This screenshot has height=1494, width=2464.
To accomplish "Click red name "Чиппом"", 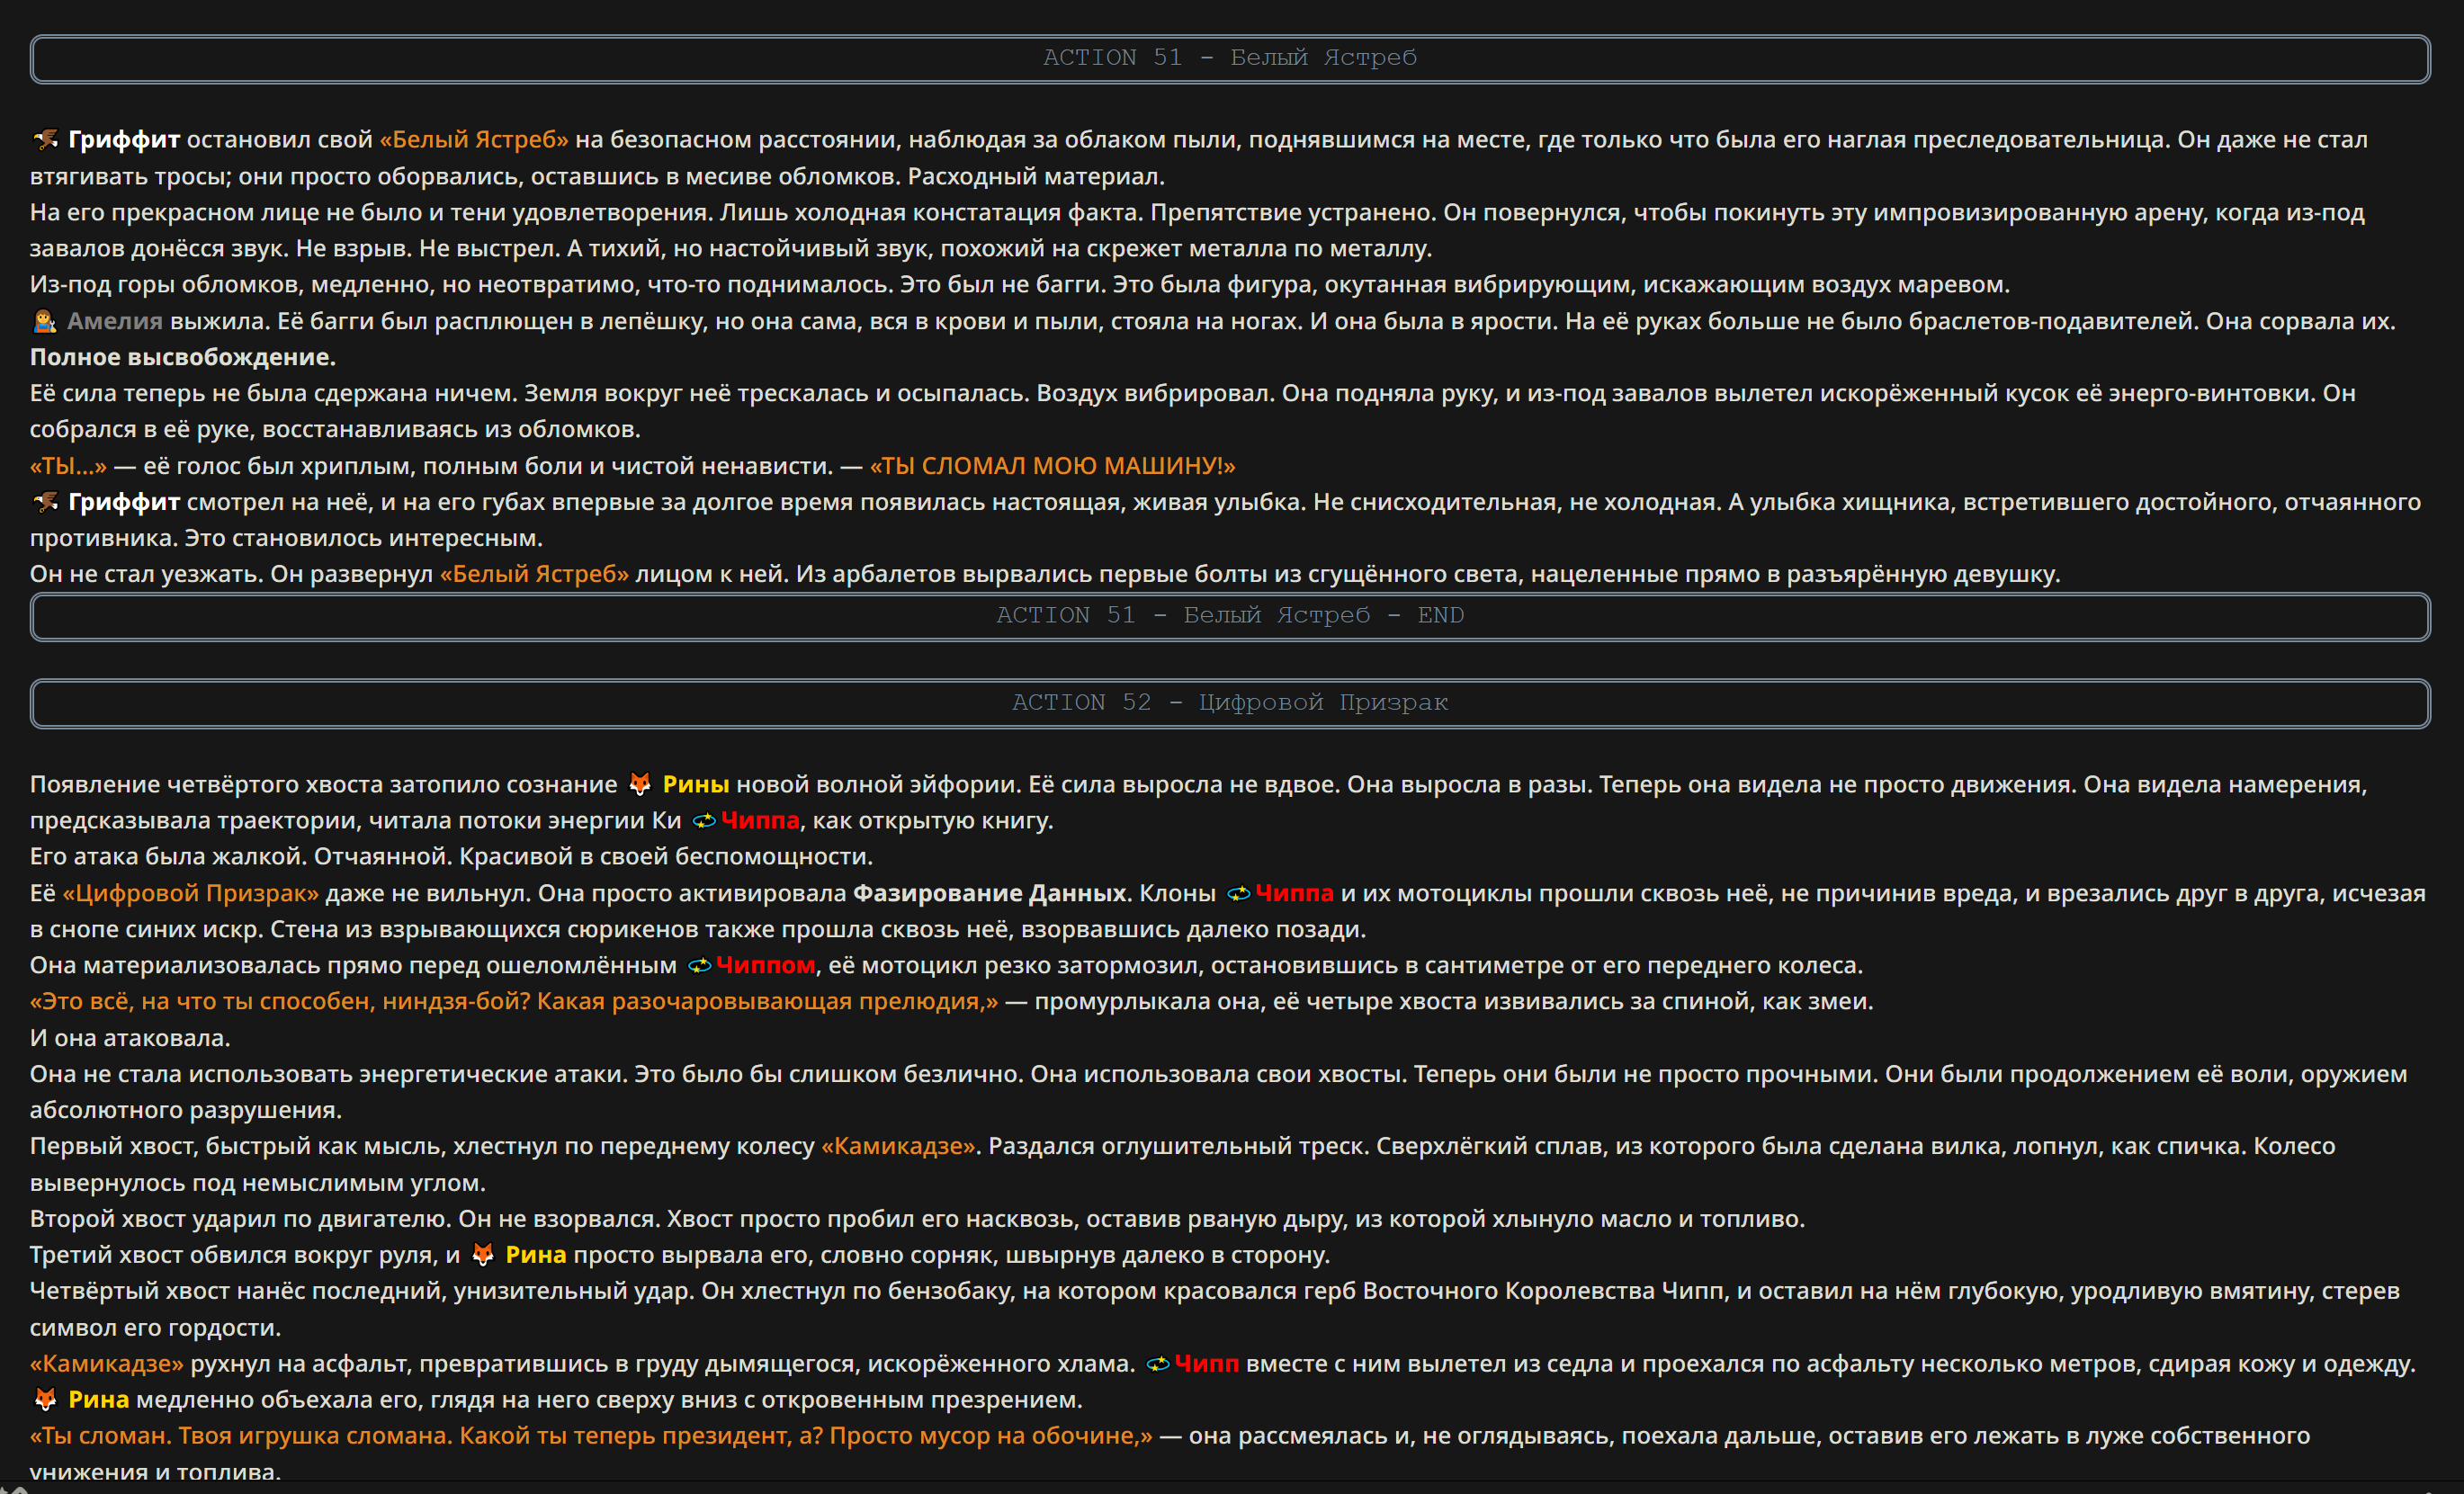I will [x=766, y=965].
